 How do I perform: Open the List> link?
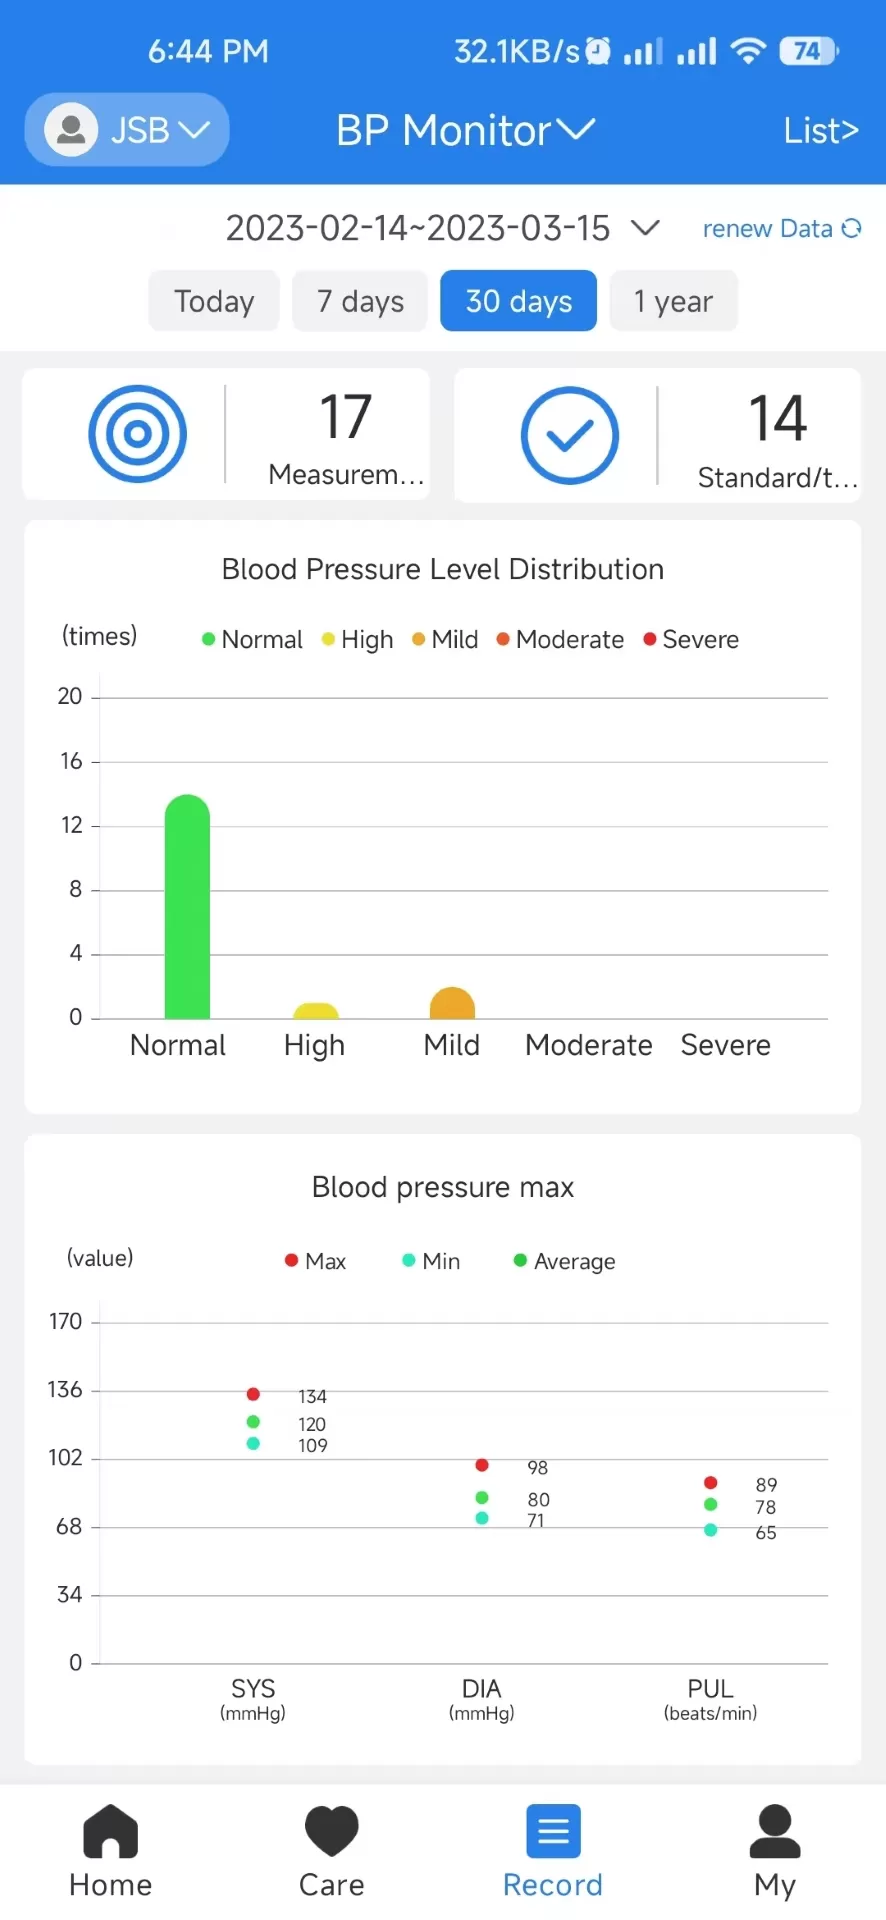(821, 131)
